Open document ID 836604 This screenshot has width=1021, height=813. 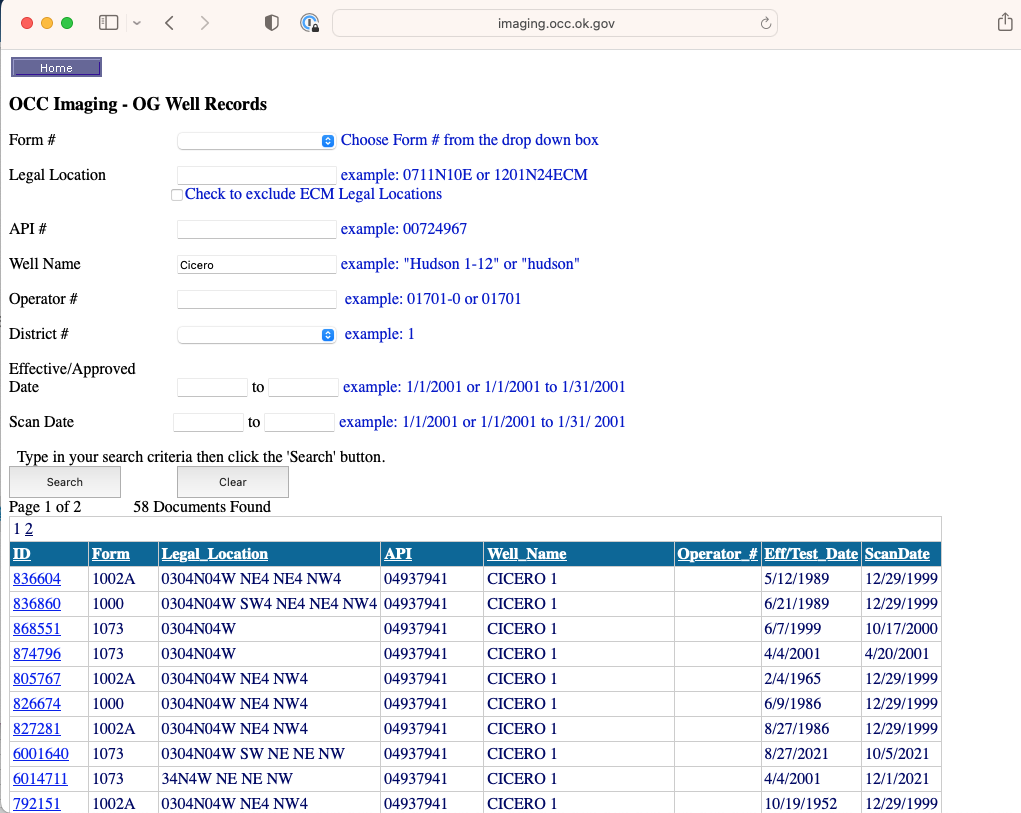coord(37,579)
